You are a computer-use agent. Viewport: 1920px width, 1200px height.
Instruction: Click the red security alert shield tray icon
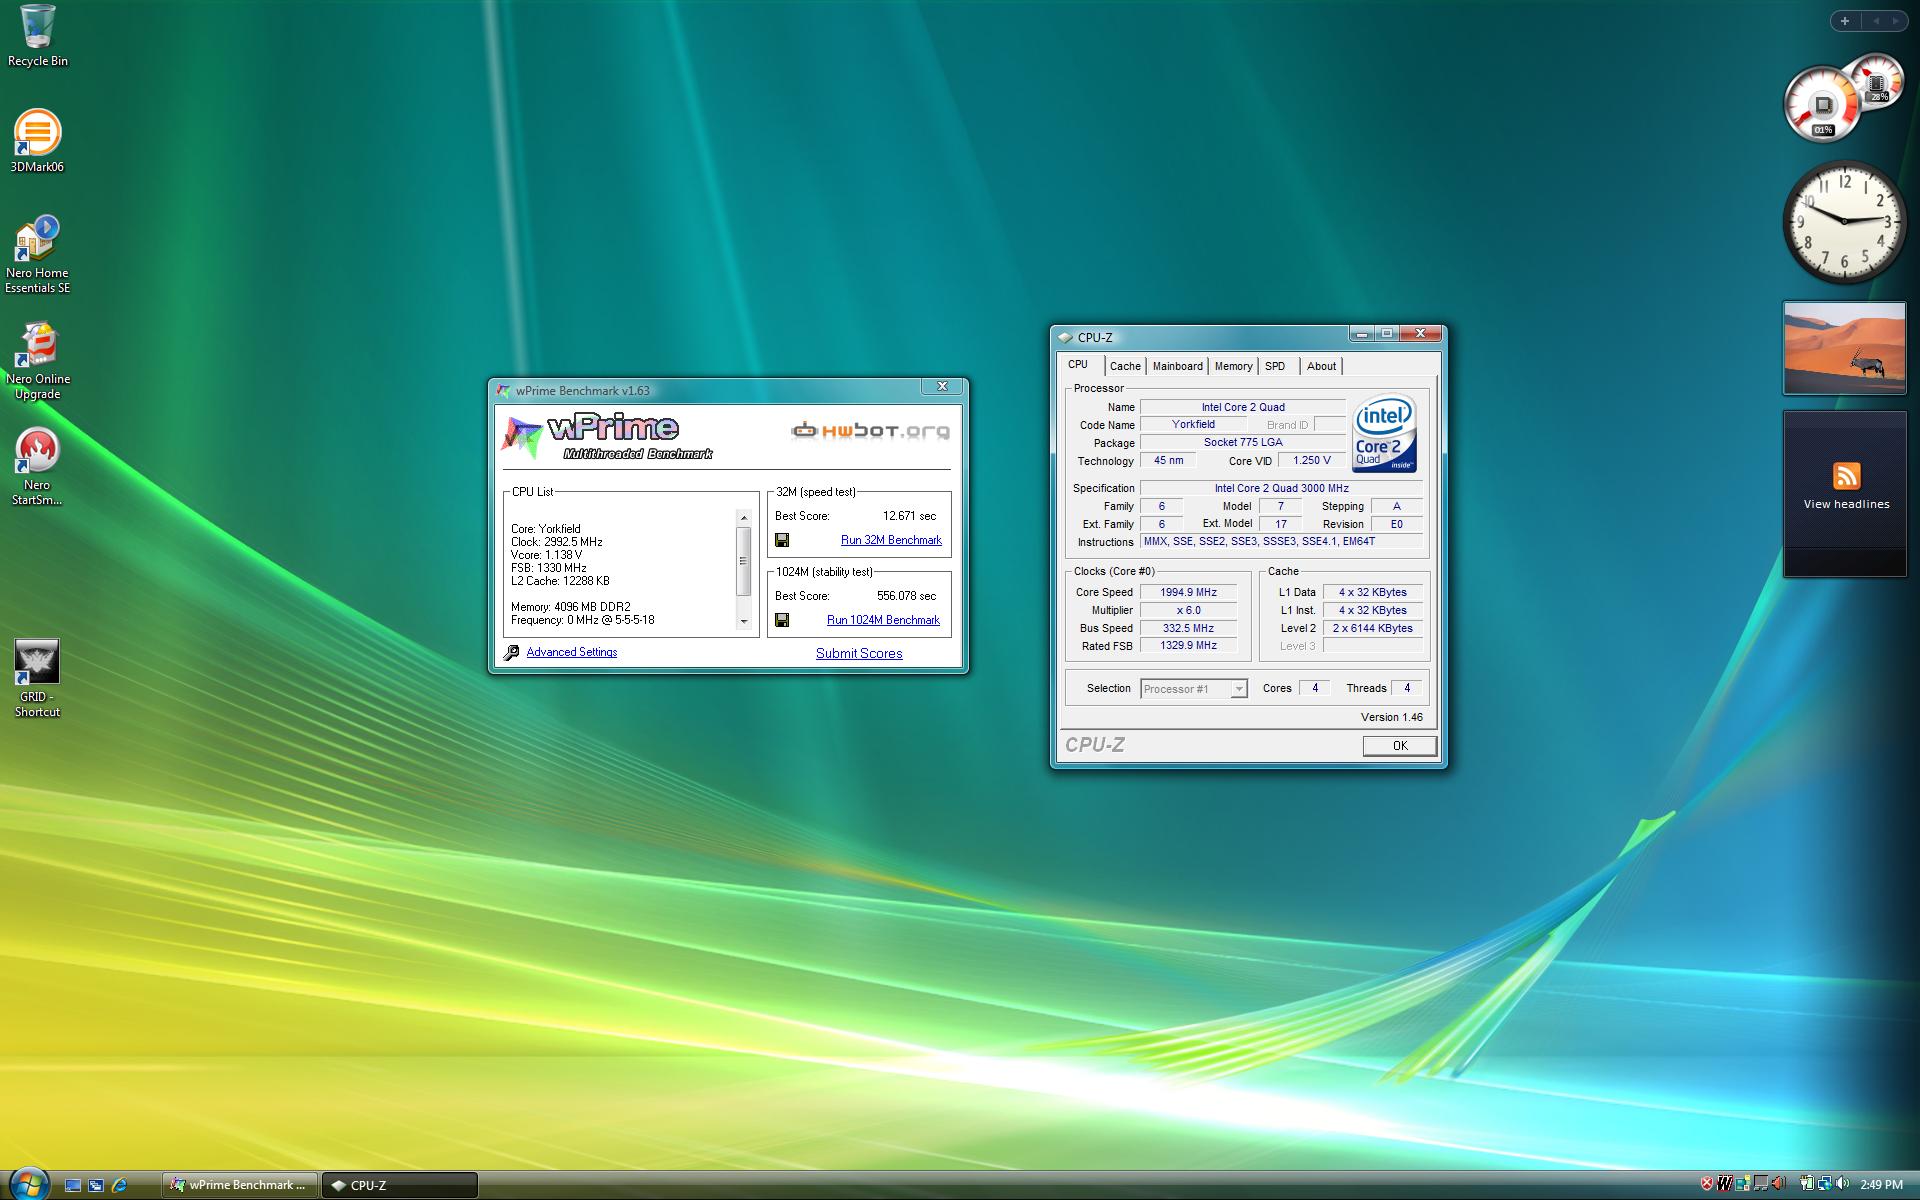1707,1184
